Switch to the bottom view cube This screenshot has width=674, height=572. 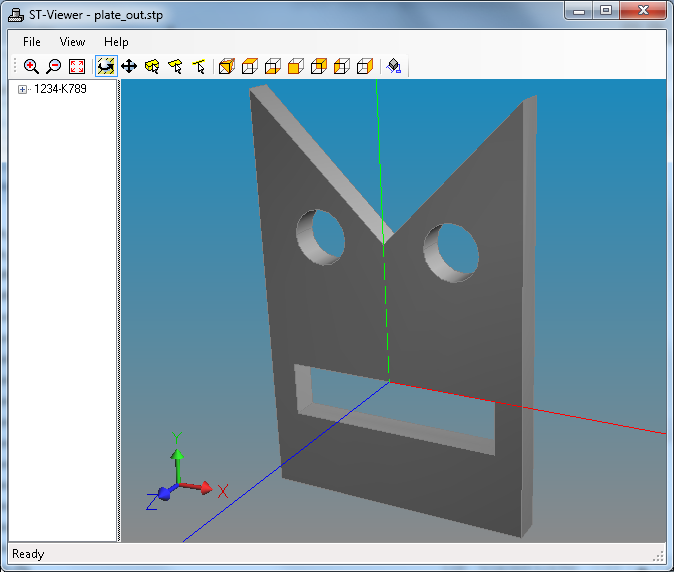point(273,66)
